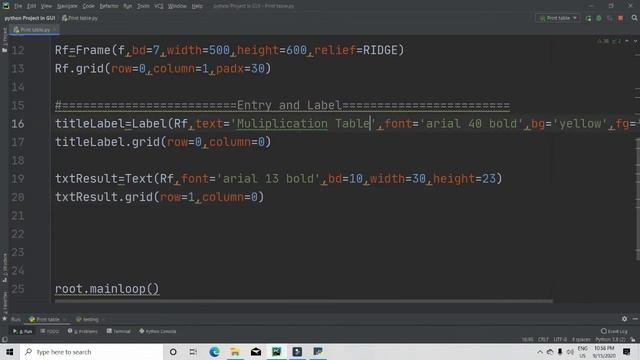Click the 'Type here to search' box
Screen dimensions: 640x360
(x=91, y=352)
